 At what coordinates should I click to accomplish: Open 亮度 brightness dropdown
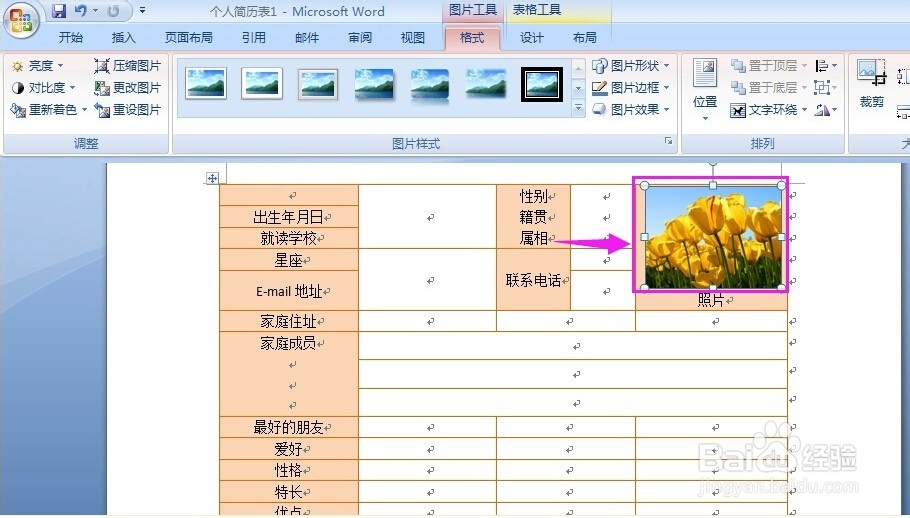click(x=38, y=66)
